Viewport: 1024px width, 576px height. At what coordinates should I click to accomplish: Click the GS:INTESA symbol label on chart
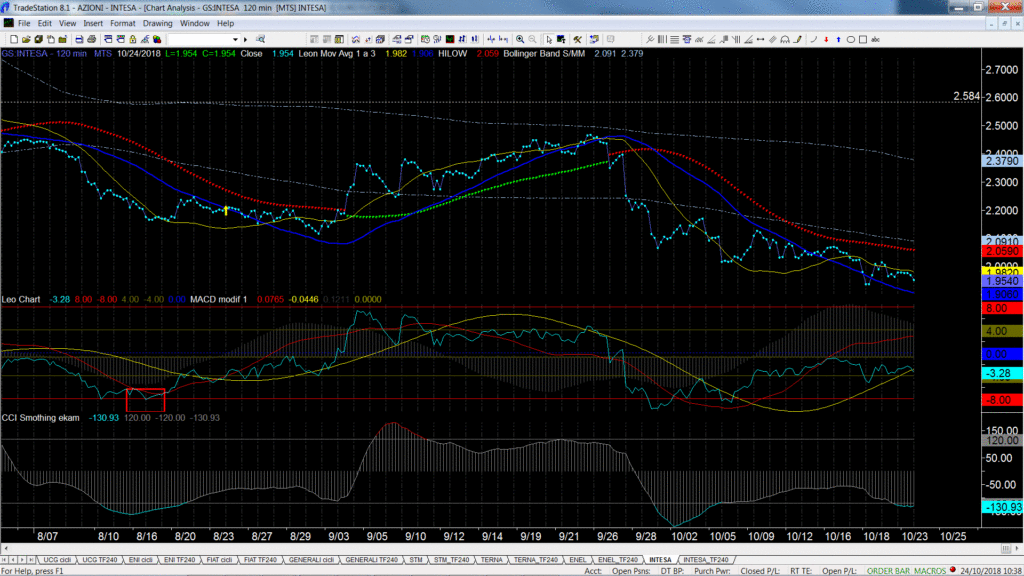pos(24,54)
